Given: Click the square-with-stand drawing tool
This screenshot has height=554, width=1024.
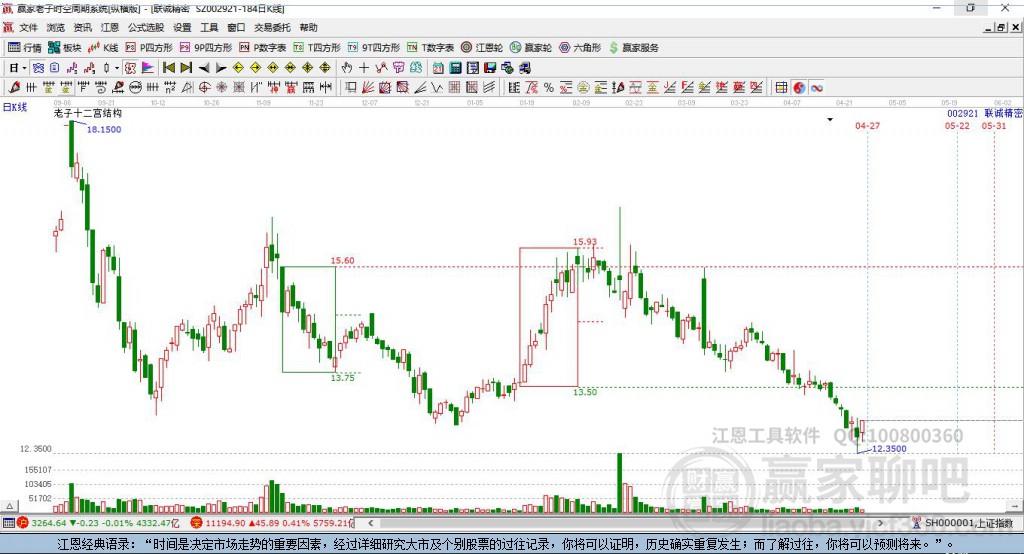Looking at the screenshot, I should click(x=351, y=87).
